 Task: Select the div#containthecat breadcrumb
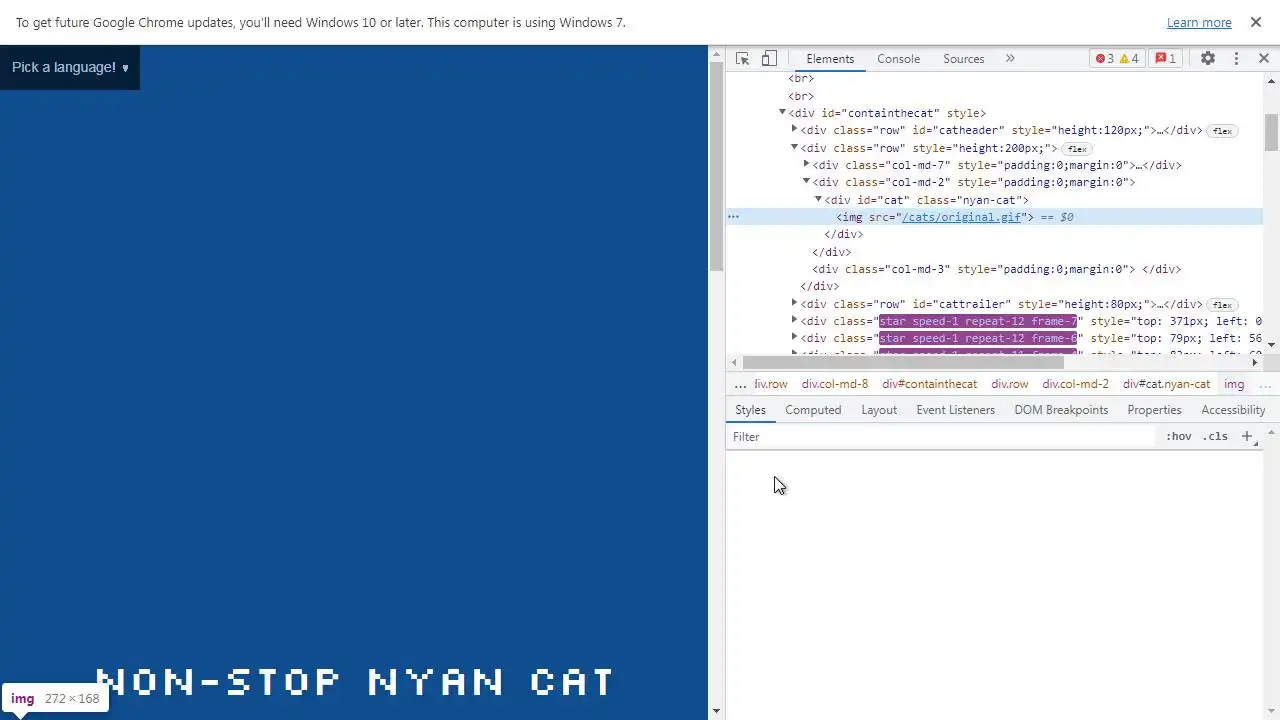929,384
